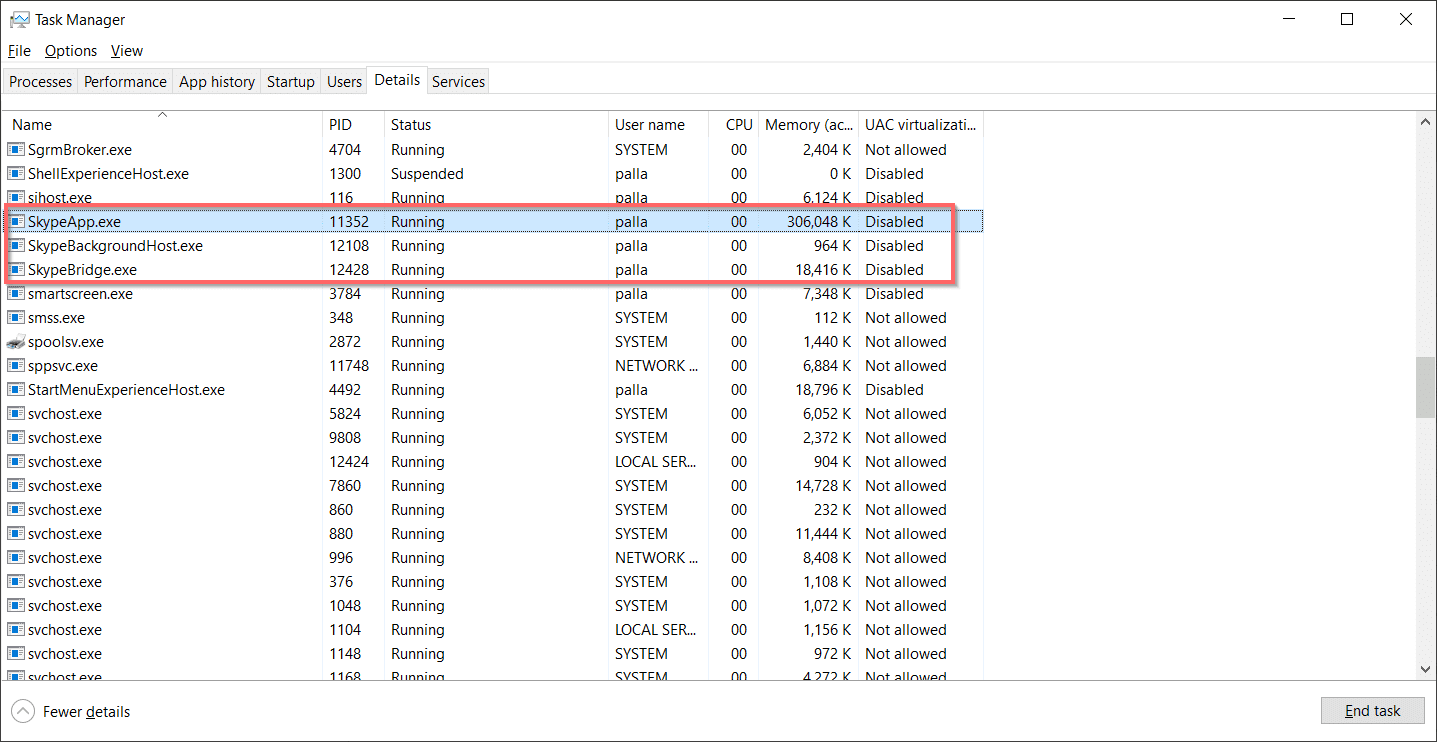
Task: Click the SkypeBridge.exe process icon
Action: (16, 270)
